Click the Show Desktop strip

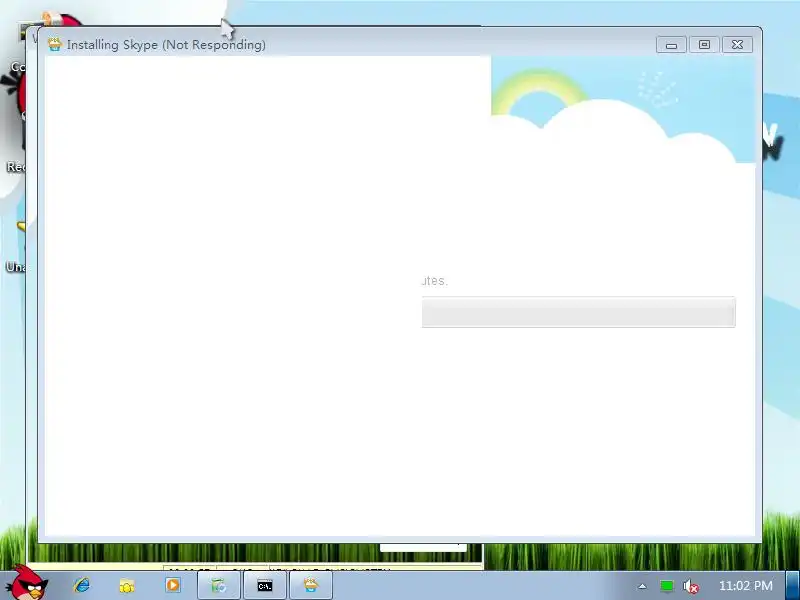point(793,585)
